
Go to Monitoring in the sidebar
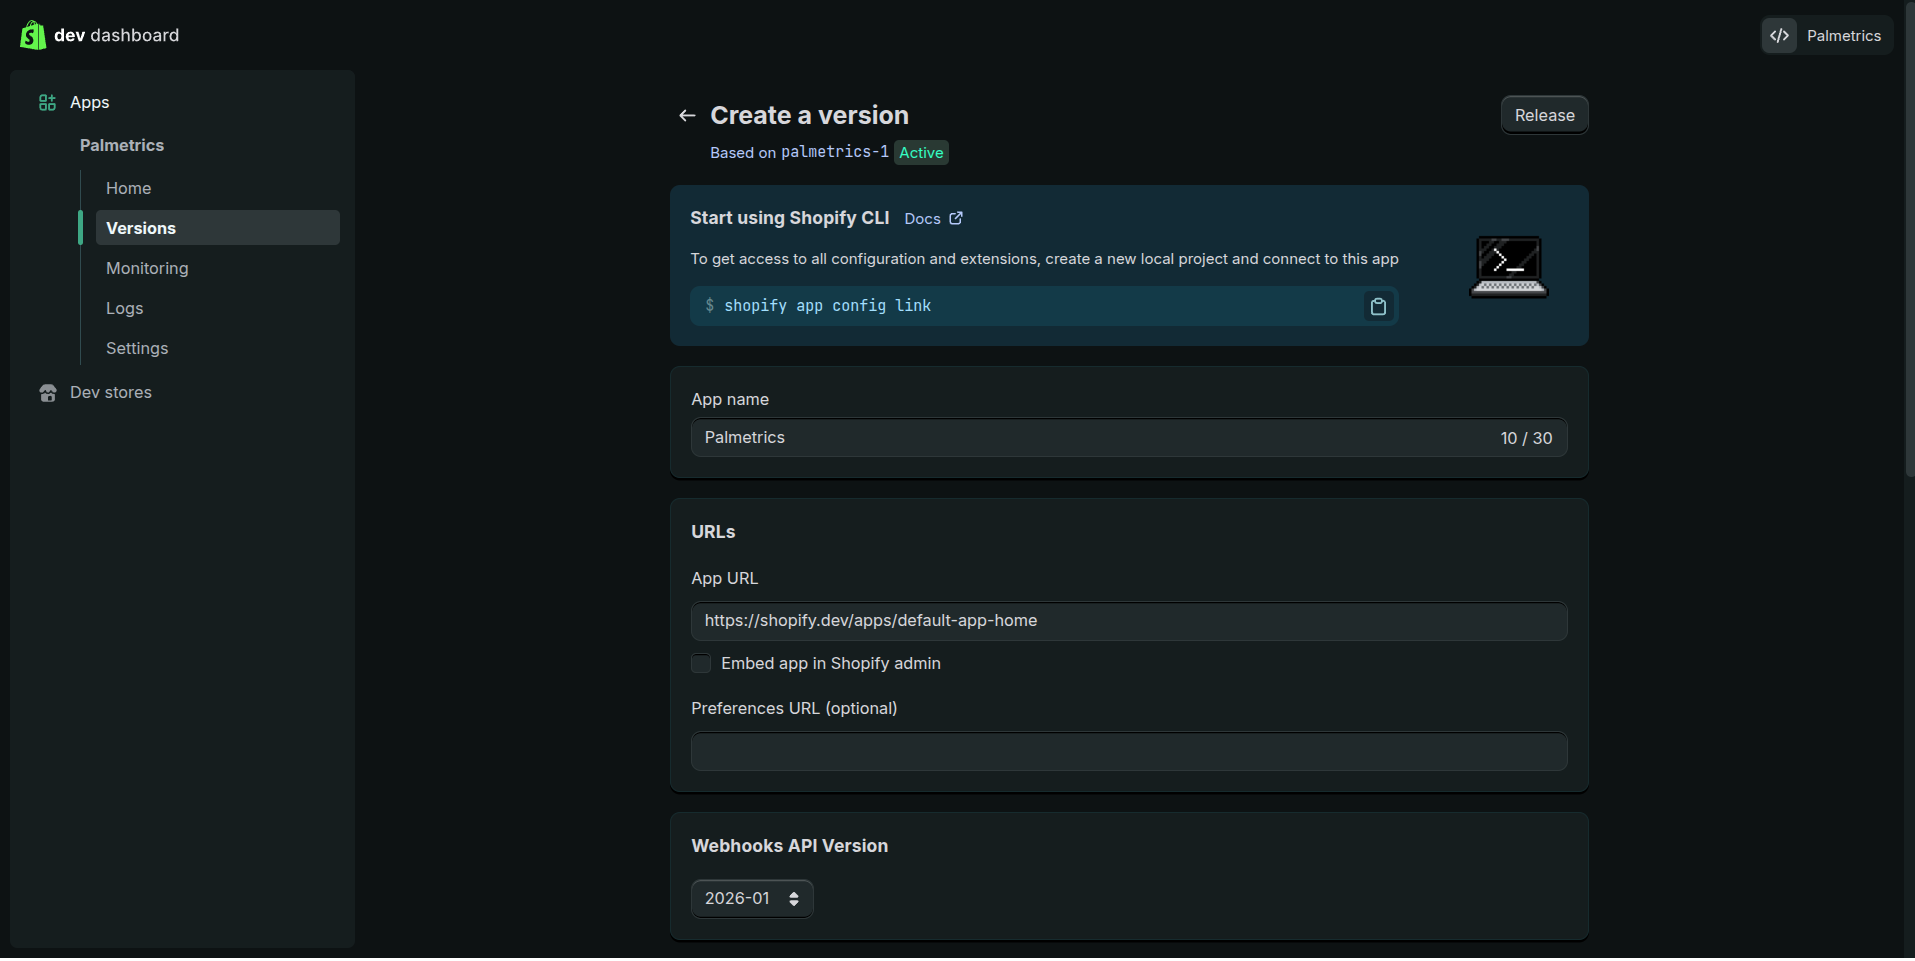[x=147, y=268]
